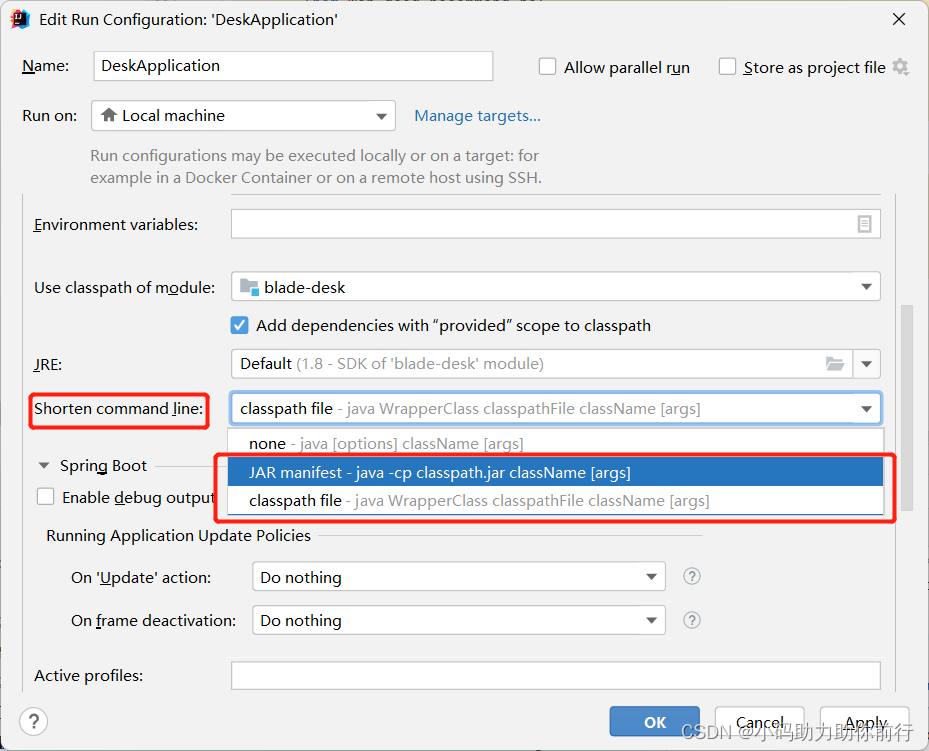Toggle Store as project file checkbox
Screen dimensions: 929x751
(727, 66)
